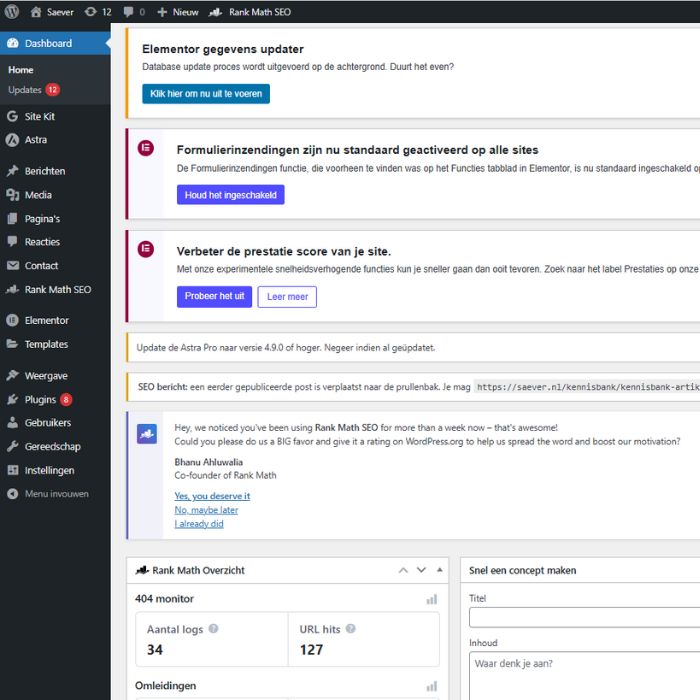
Task: Click help icon next to URL hits
Action: [x=350, y=629]
